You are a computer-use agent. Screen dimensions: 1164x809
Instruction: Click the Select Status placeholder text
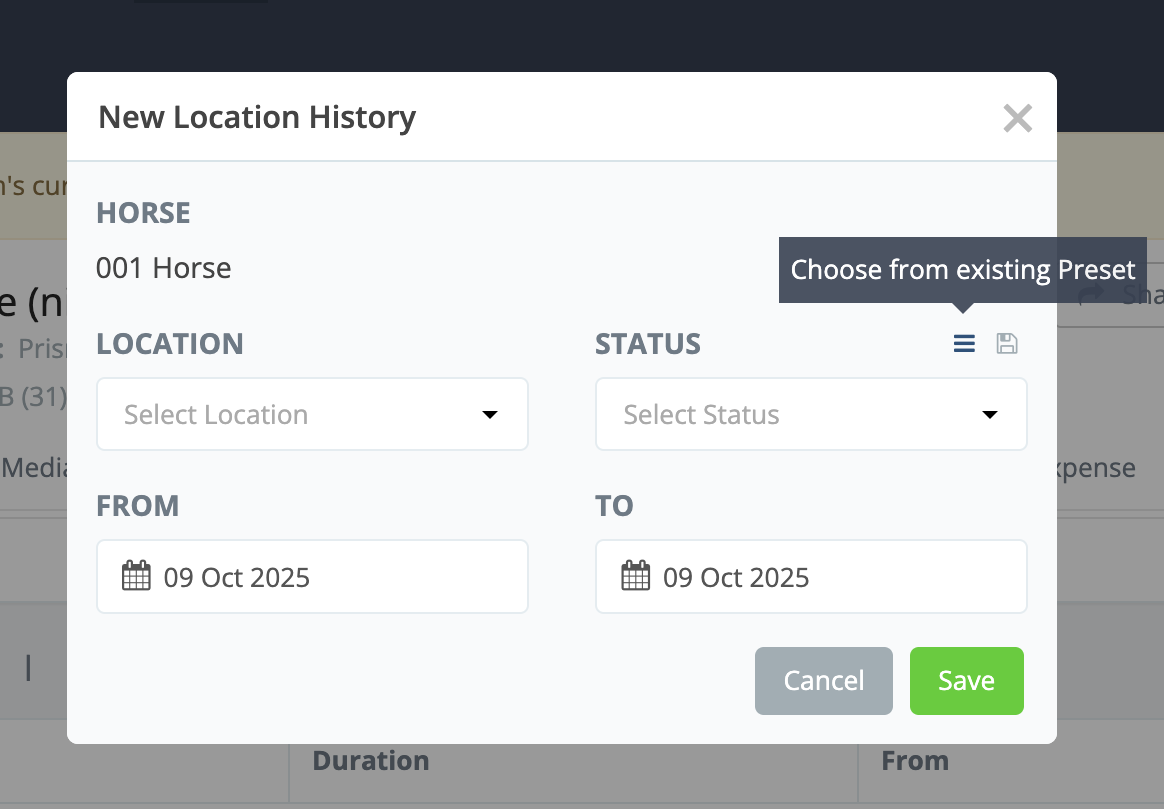(701, 415)
